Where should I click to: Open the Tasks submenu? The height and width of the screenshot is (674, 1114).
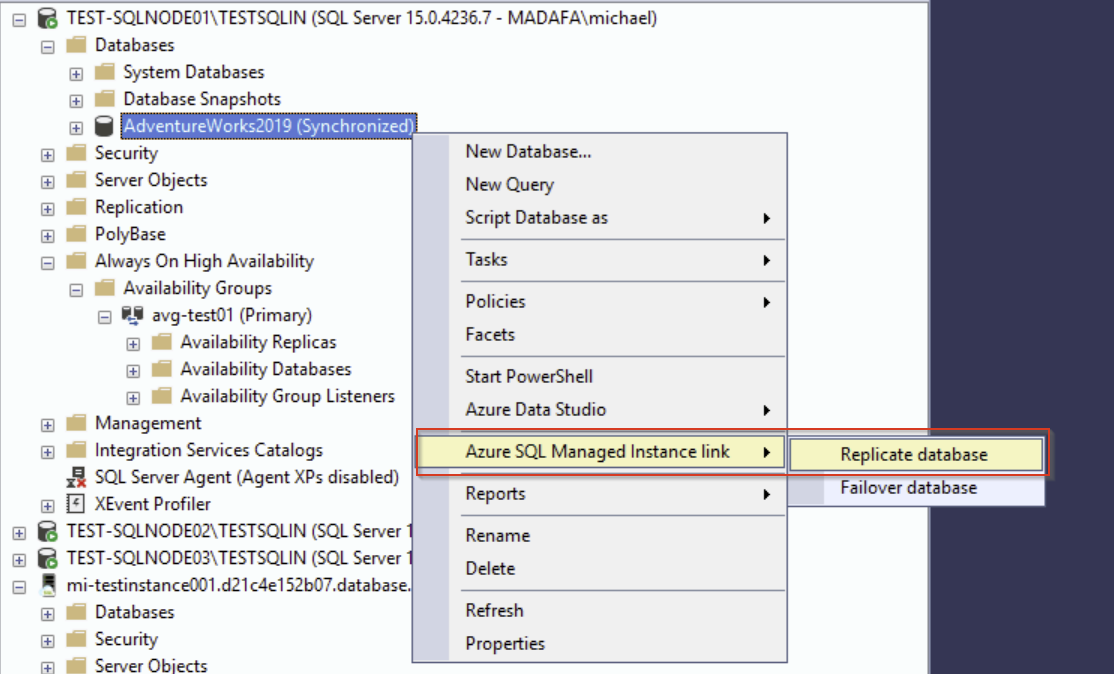(x=600, y=259)
